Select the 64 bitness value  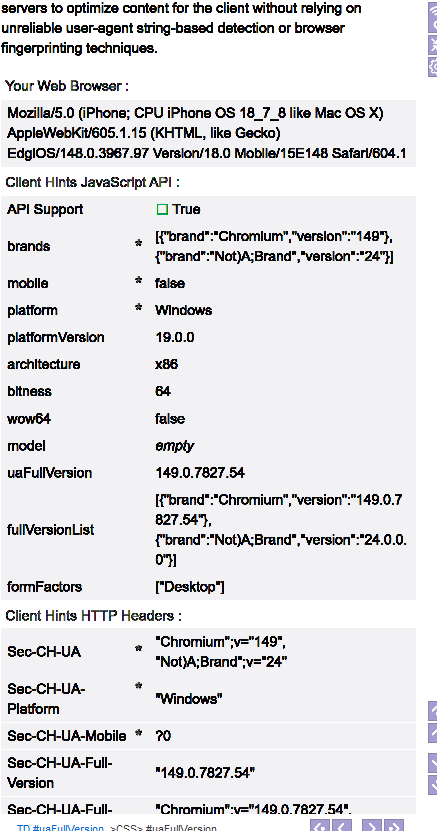point(163,392)
